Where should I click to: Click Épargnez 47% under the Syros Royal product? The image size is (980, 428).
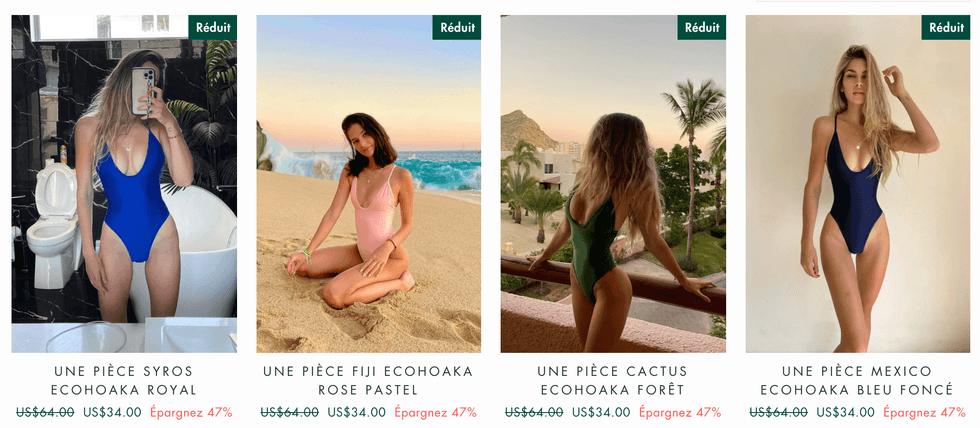tap(191, 412)
